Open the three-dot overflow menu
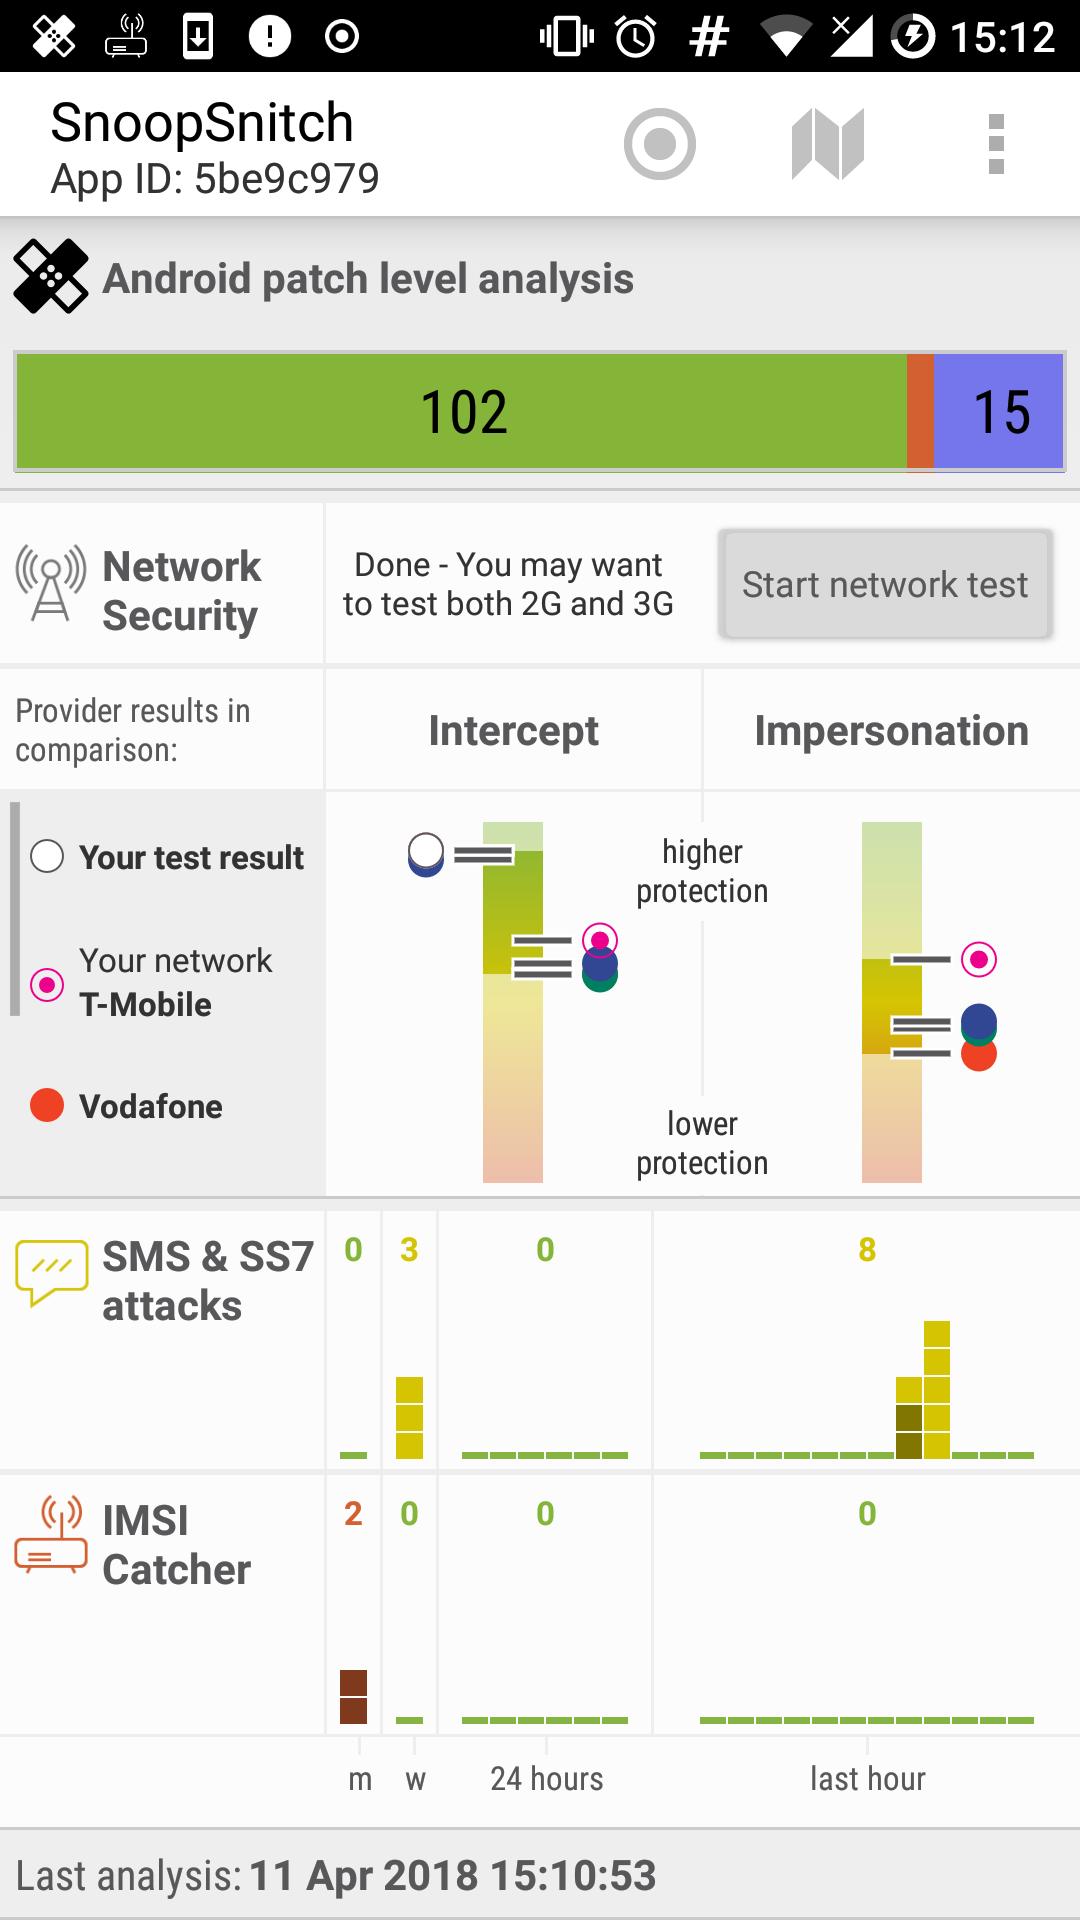Image resolution: width=1080 pixels, height=1920 pixels. 995,145
